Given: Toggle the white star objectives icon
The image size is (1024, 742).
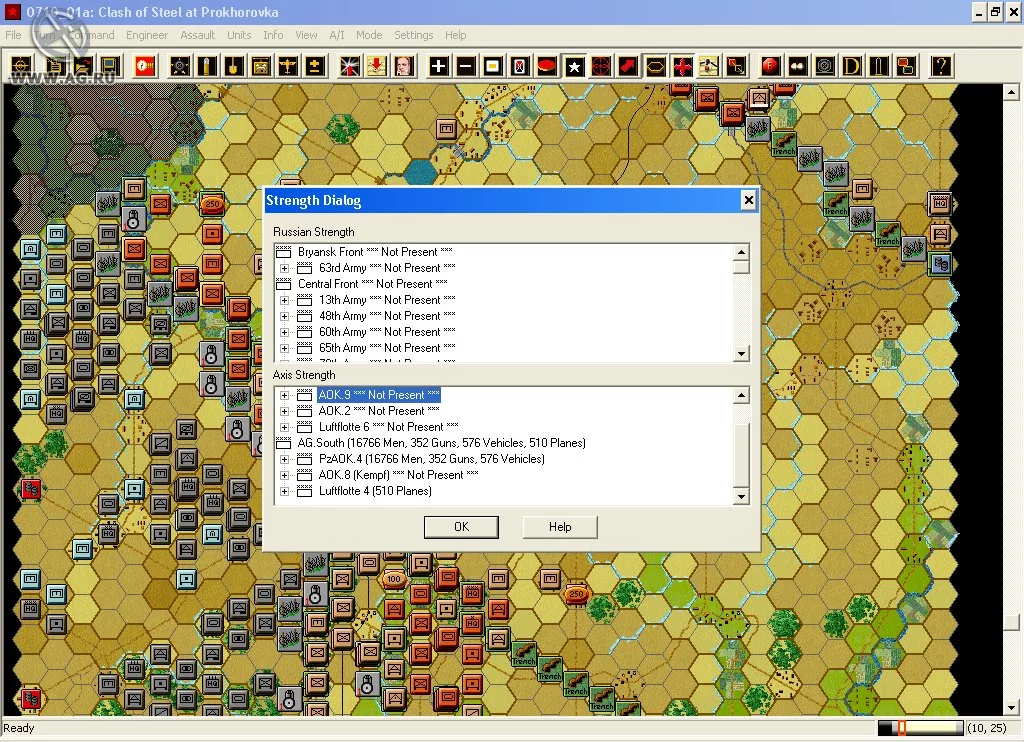Looking at the screenshot, I should (574, 66).
